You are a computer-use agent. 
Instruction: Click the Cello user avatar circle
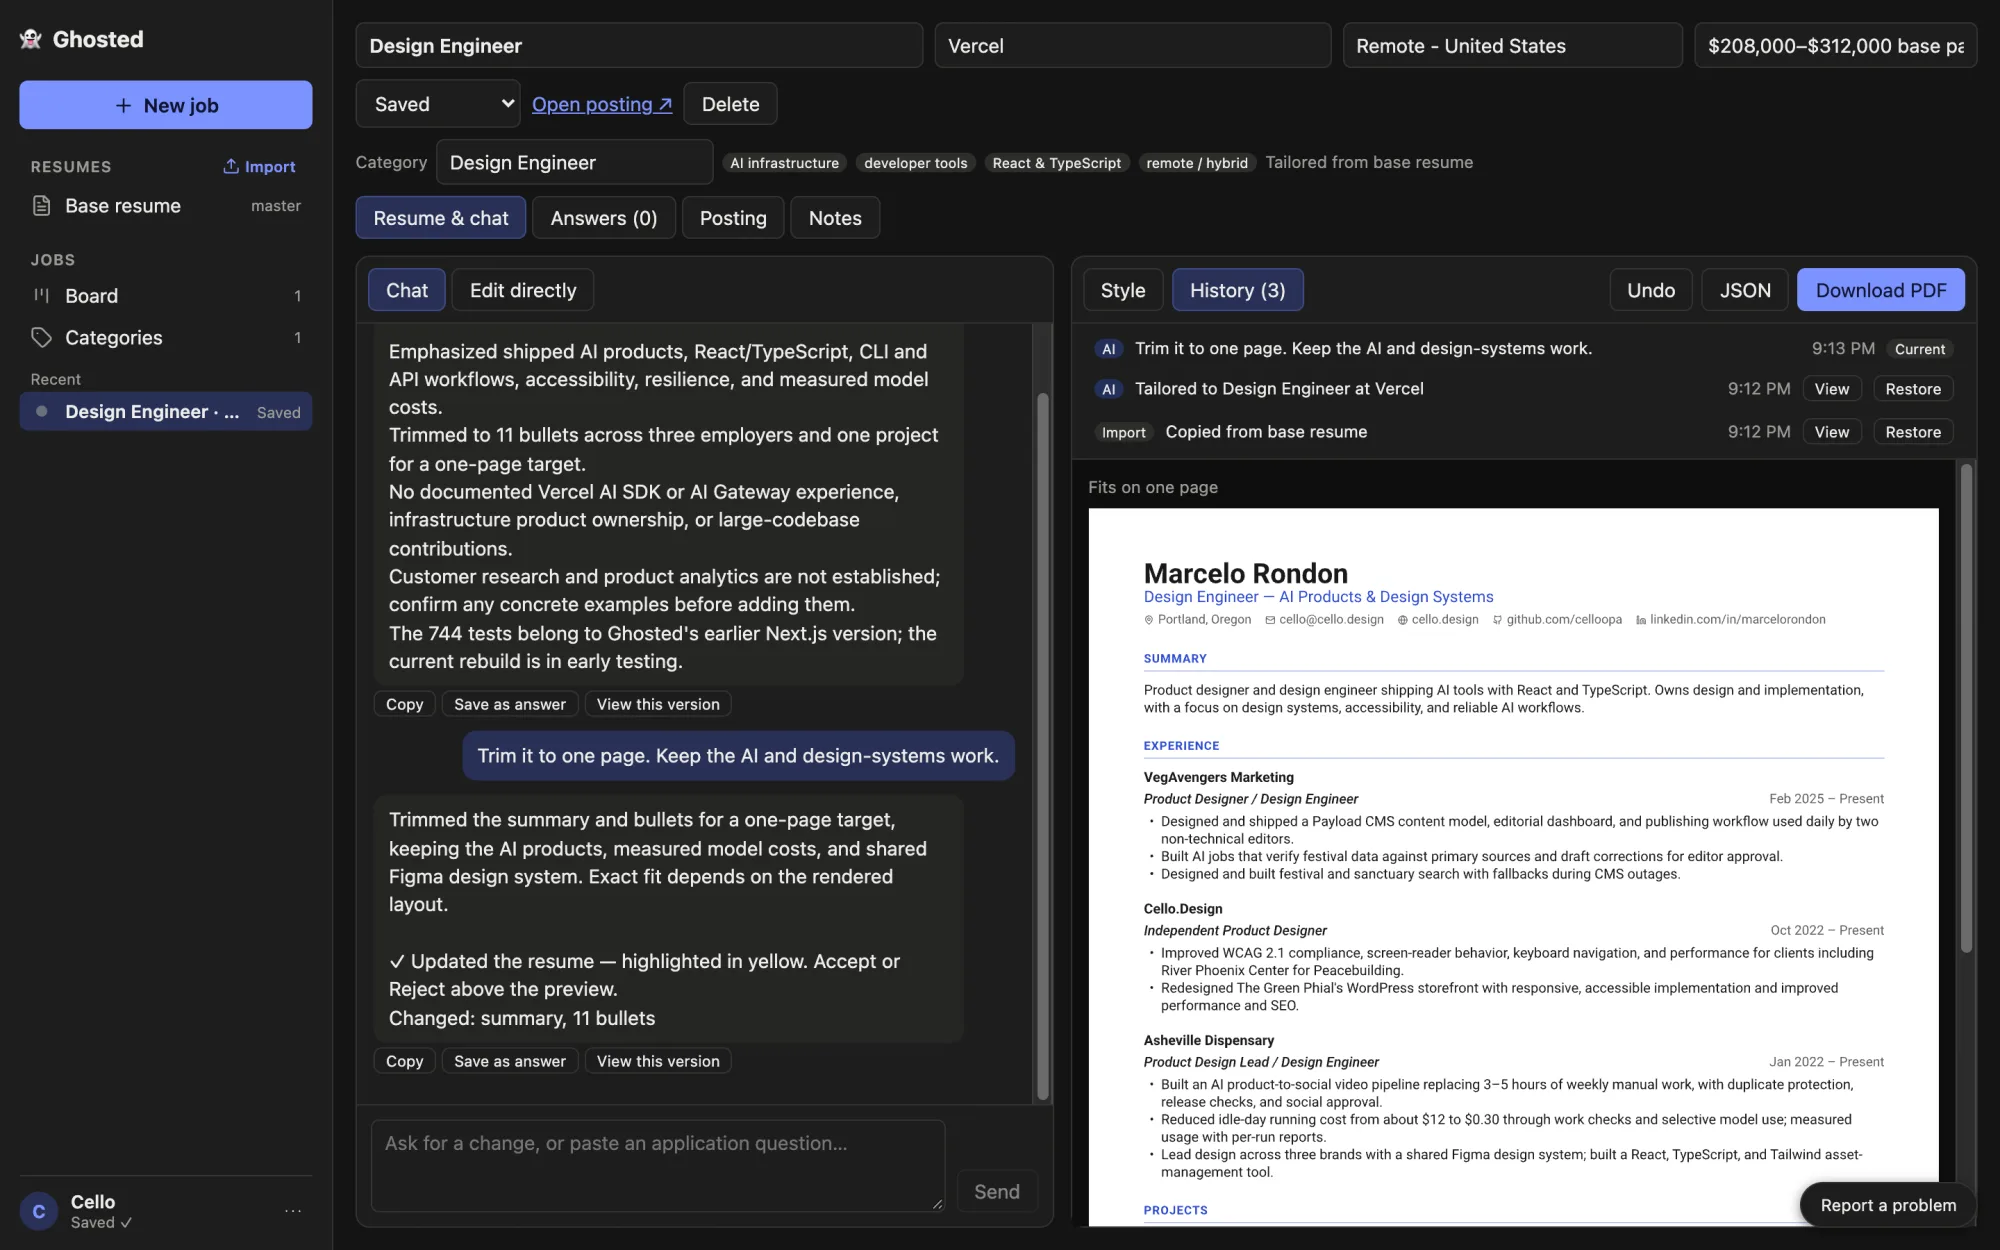(39, 1211)
